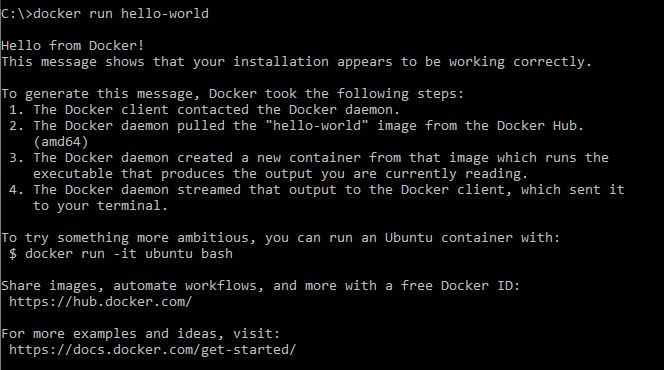Click the word "Ubuntu" in output

[x=409, y=237]
